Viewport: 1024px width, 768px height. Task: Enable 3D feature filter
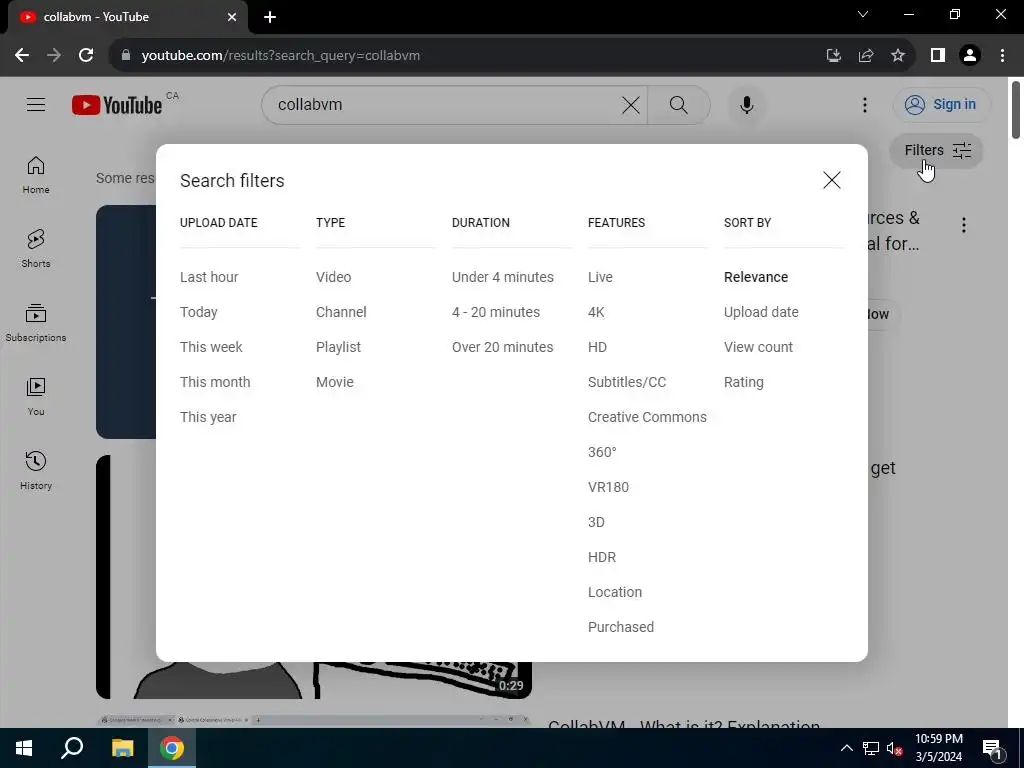pyautogui.click(x=596, y=522)
